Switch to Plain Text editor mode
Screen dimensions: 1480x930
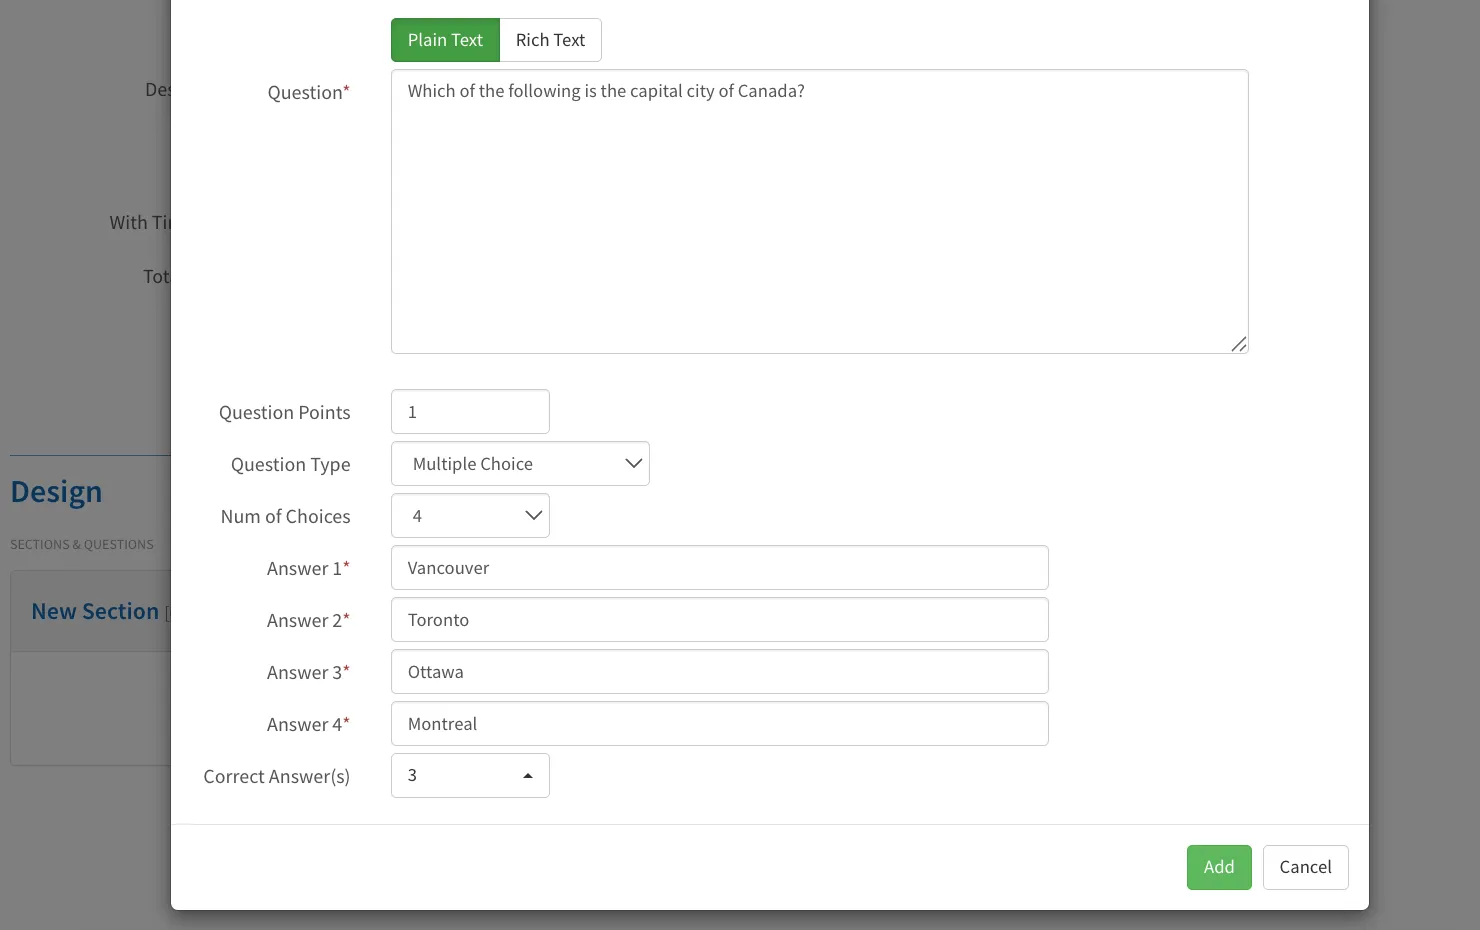pos(445,40)
